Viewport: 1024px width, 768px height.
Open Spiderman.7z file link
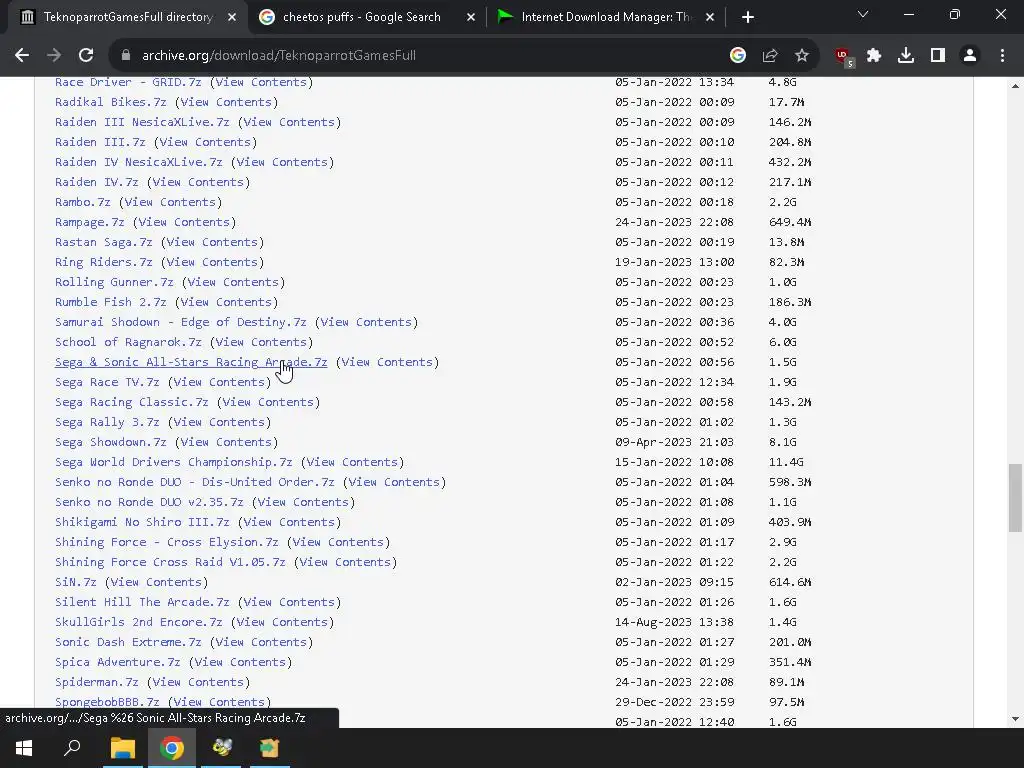[97, 682]
